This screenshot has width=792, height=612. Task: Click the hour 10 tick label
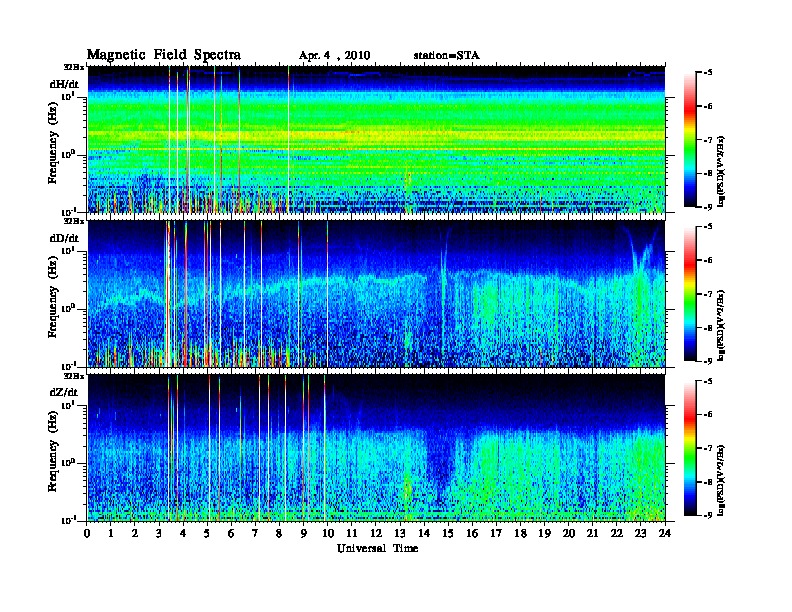pyautogui.click(x=328, y=533)
